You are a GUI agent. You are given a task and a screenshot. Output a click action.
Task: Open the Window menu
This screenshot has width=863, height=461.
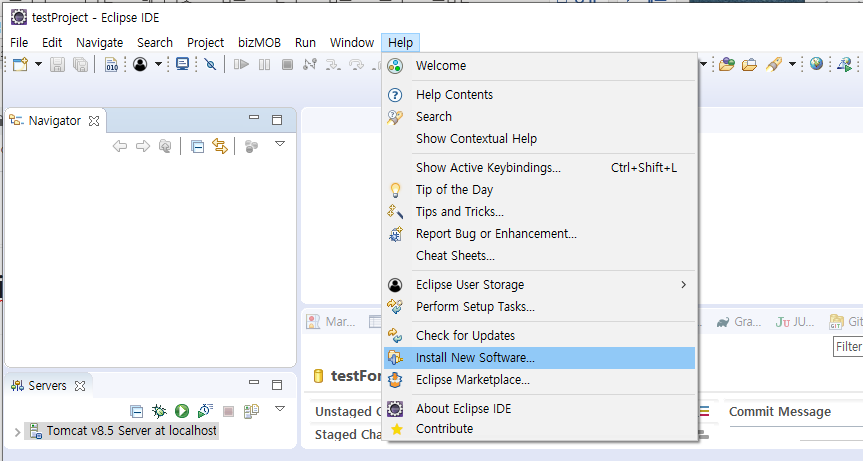[352, 42]
